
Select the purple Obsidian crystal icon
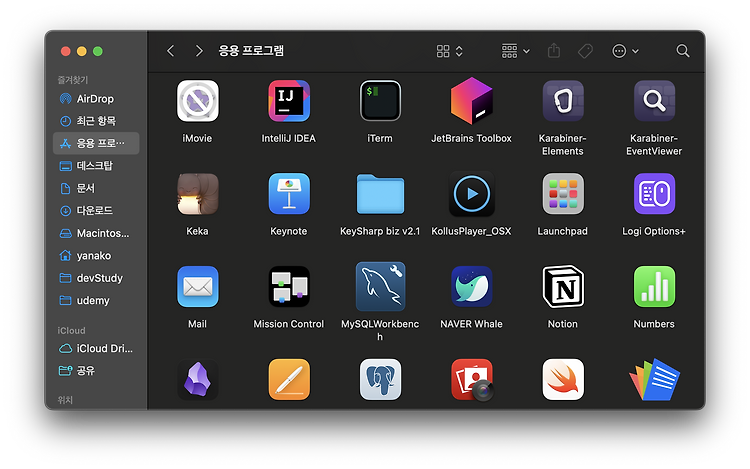pyautogui.click(x=198, y=380)
